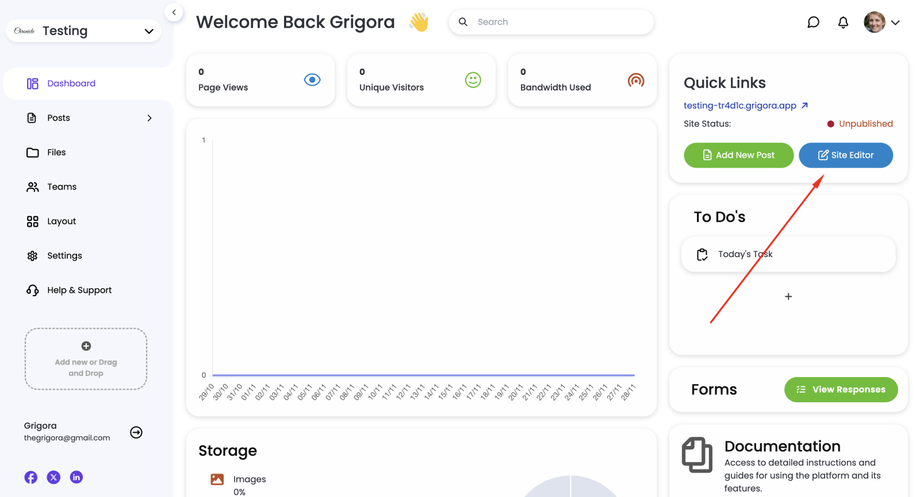Open Settings from the sidebar
The image size is (920, 497).
64,256
